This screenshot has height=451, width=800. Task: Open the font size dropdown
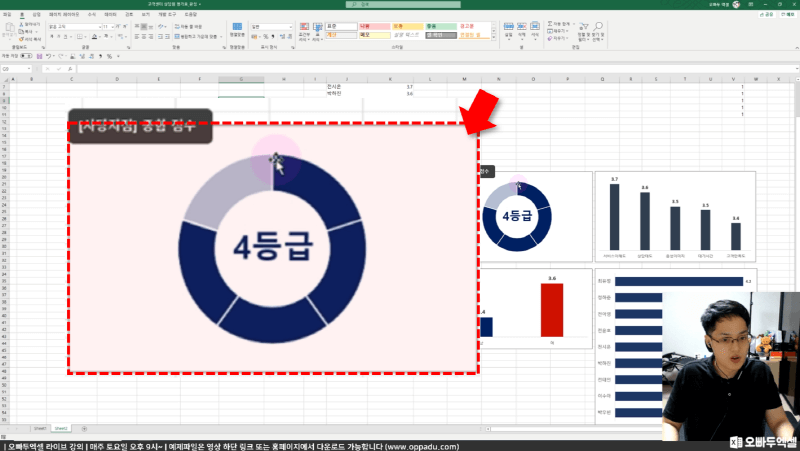112,27
